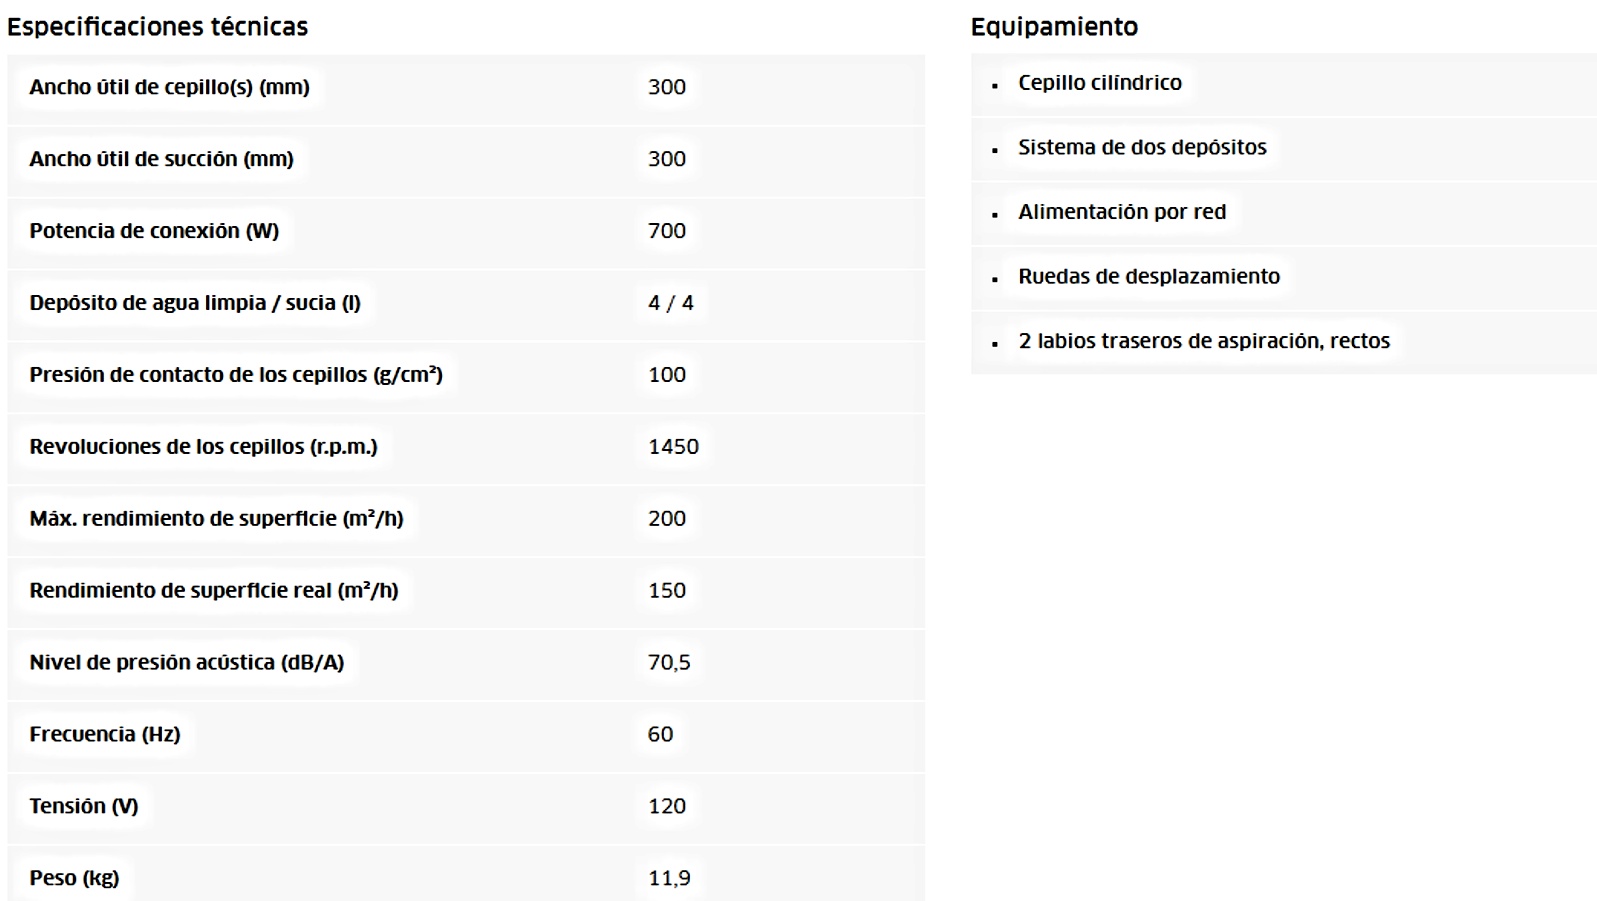
Task: Select Máx. rendimiento de superficie label
Action: (217, 519)
